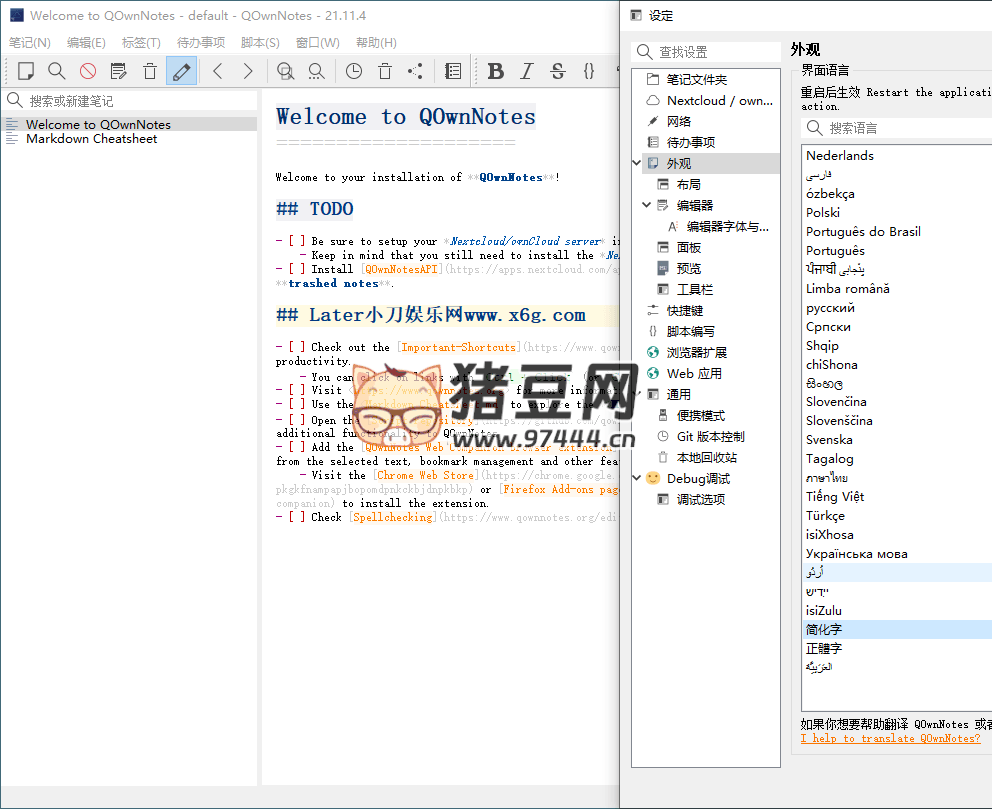Open the note search tool

coord(55,71)
